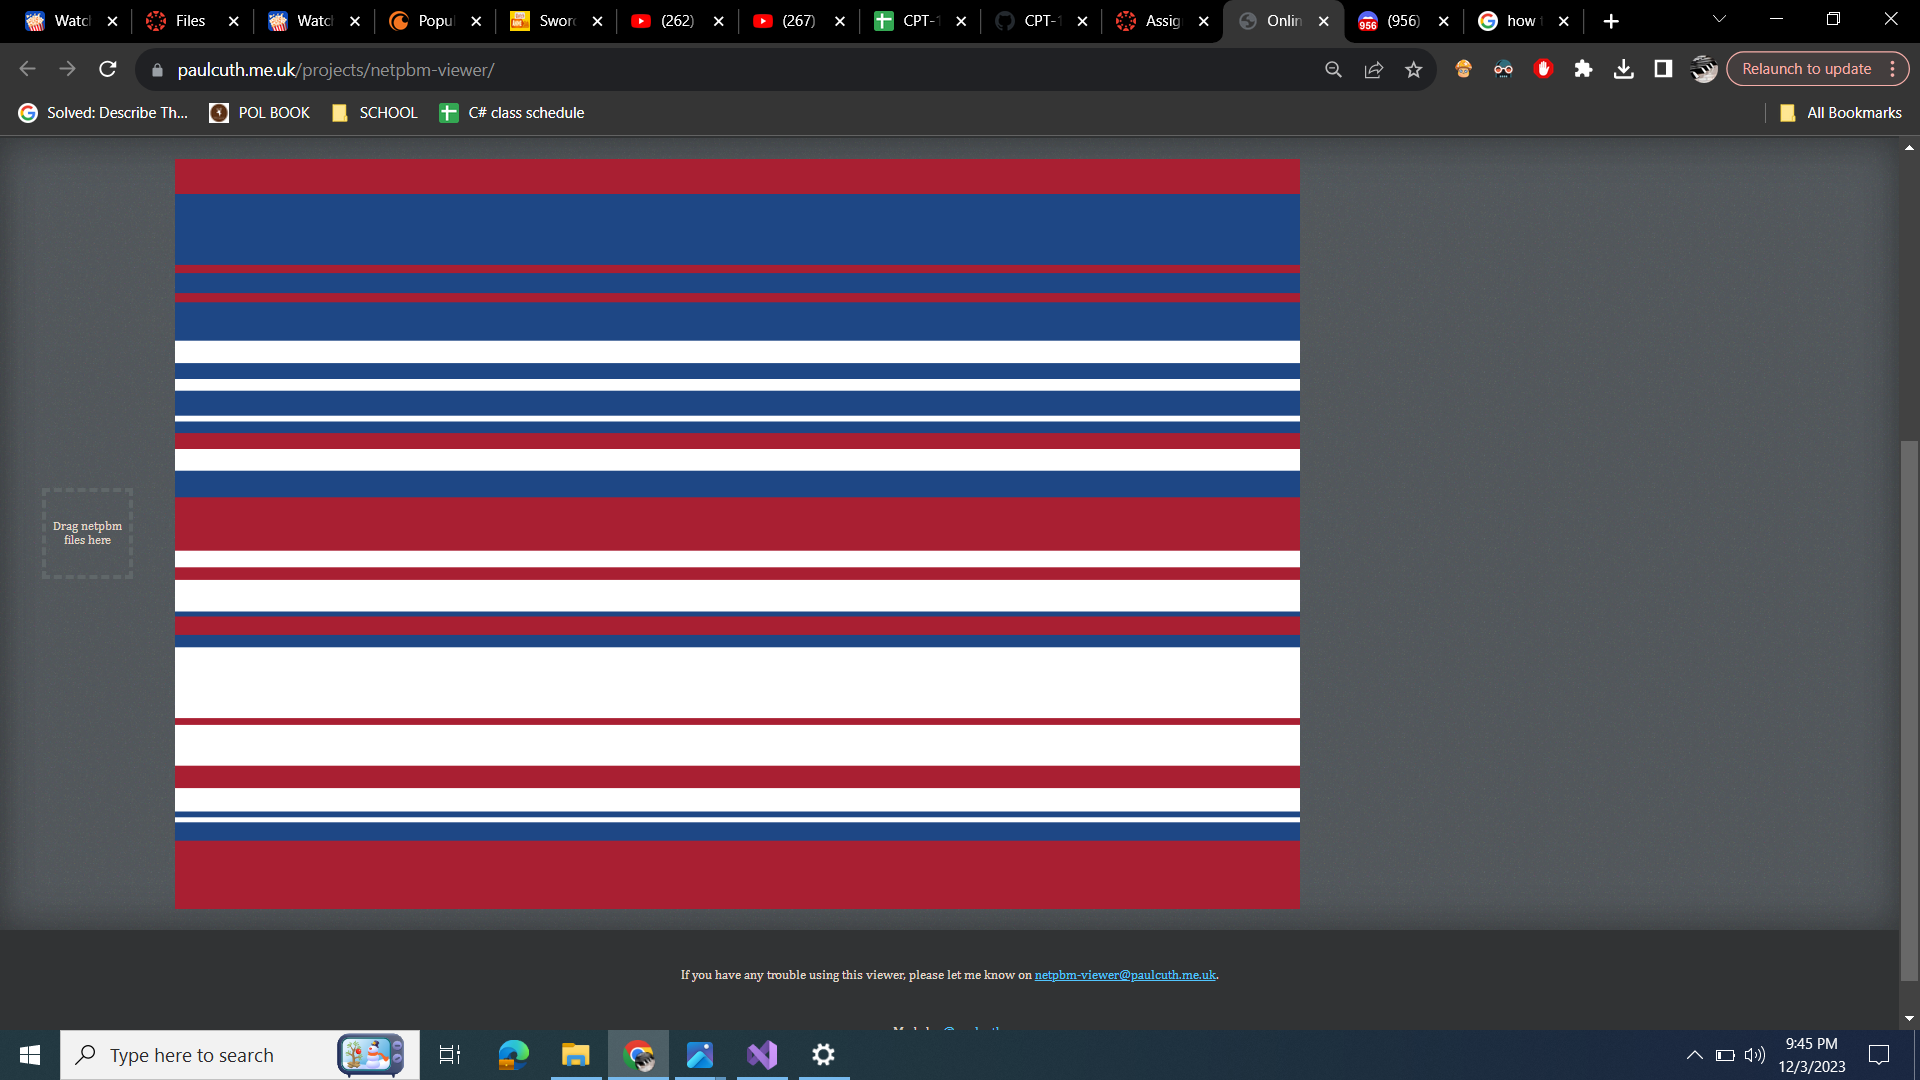Click the striped netpbm image preview

(x=737, y=534)
